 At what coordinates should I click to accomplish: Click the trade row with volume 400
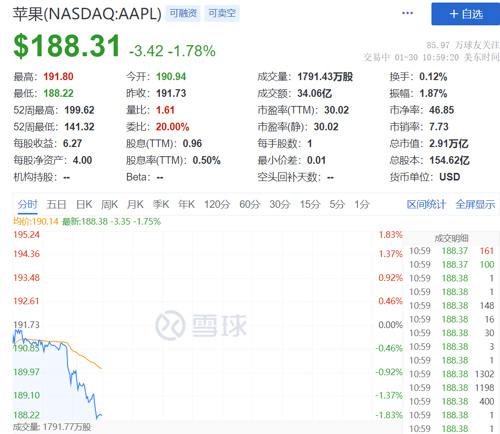[451, 401]
